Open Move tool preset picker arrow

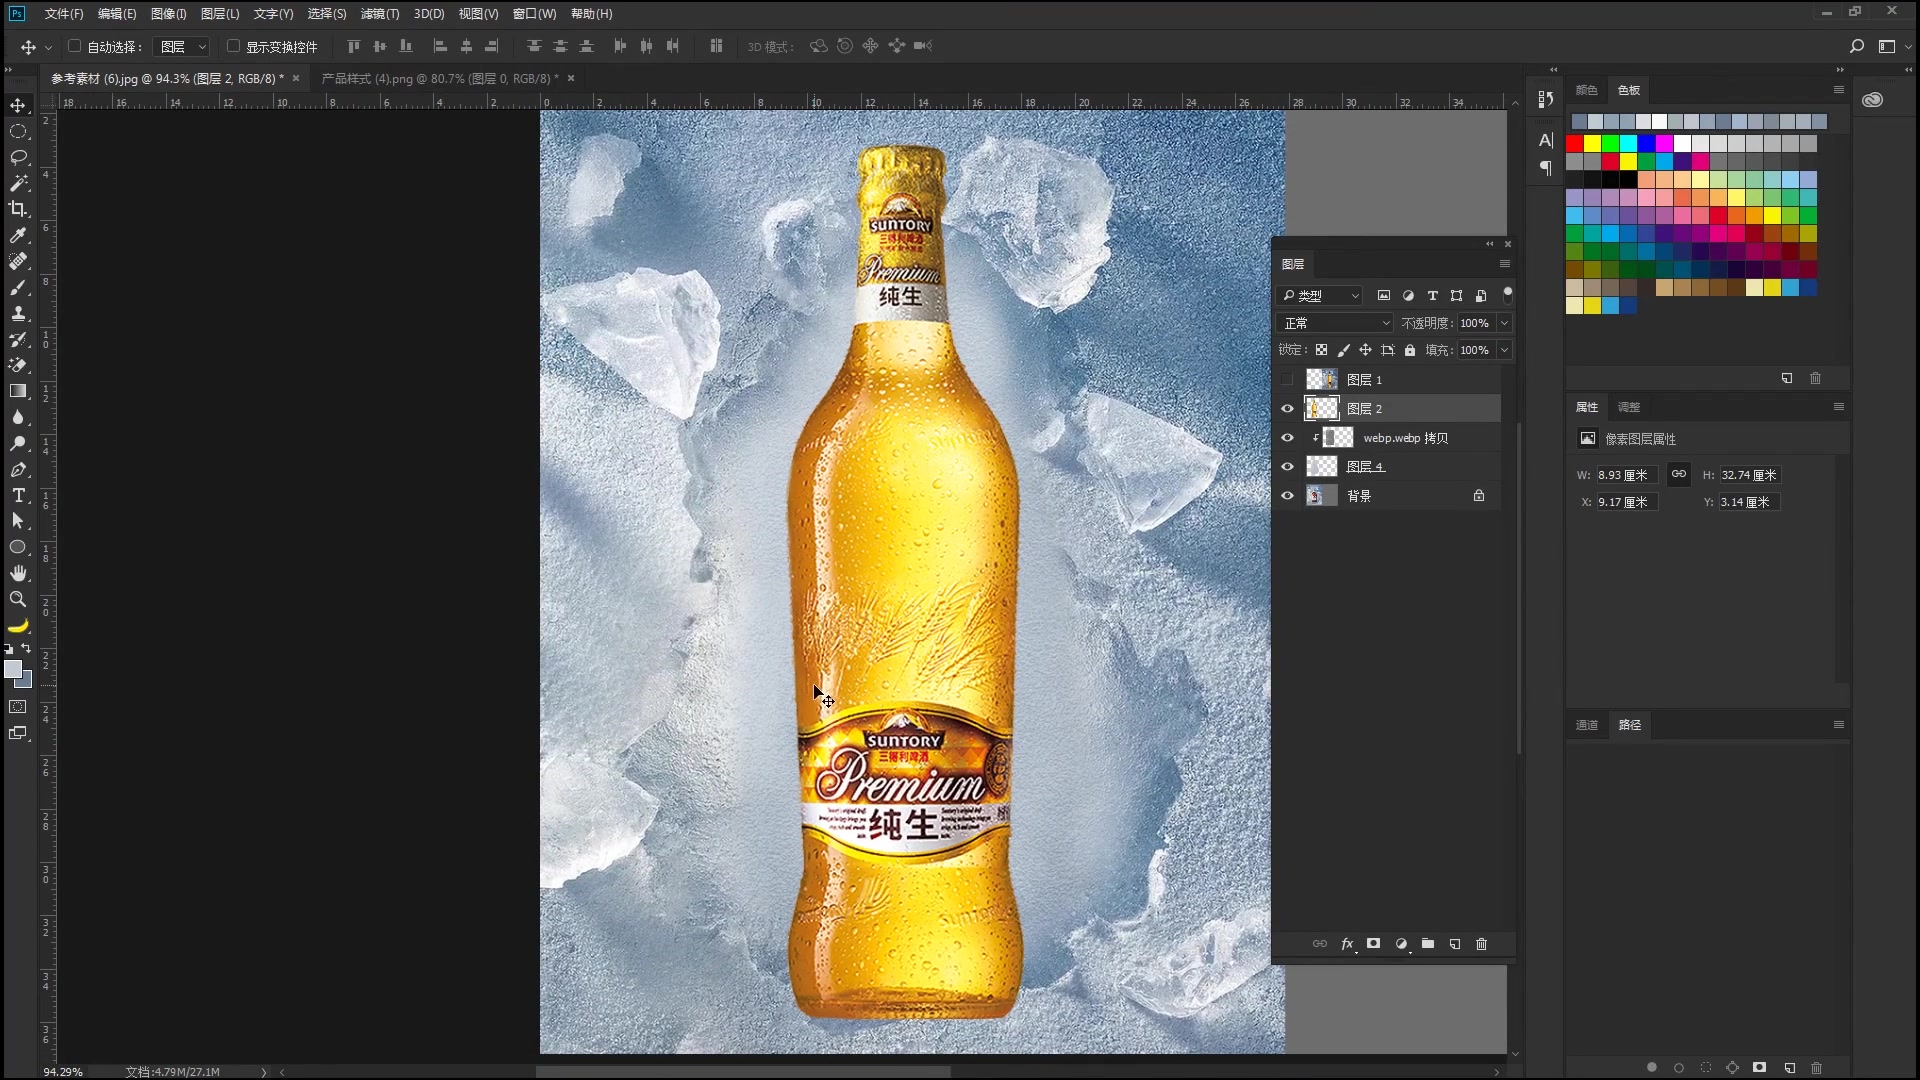coord(48,48)
